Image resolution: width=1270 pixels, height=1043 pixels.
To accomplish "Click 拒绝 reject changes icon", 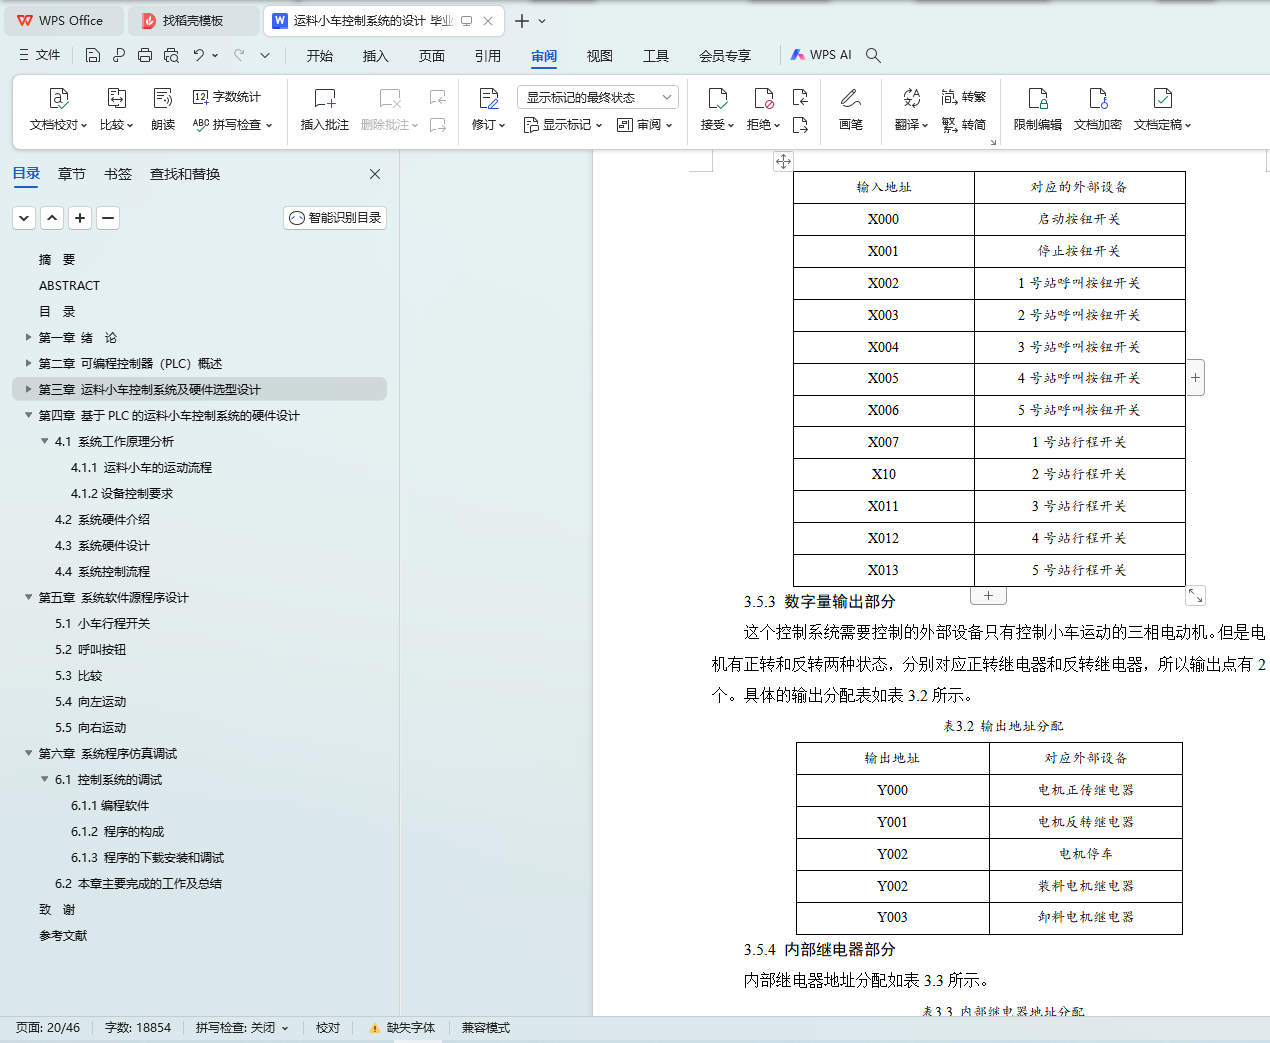I will tap(764, 98).
